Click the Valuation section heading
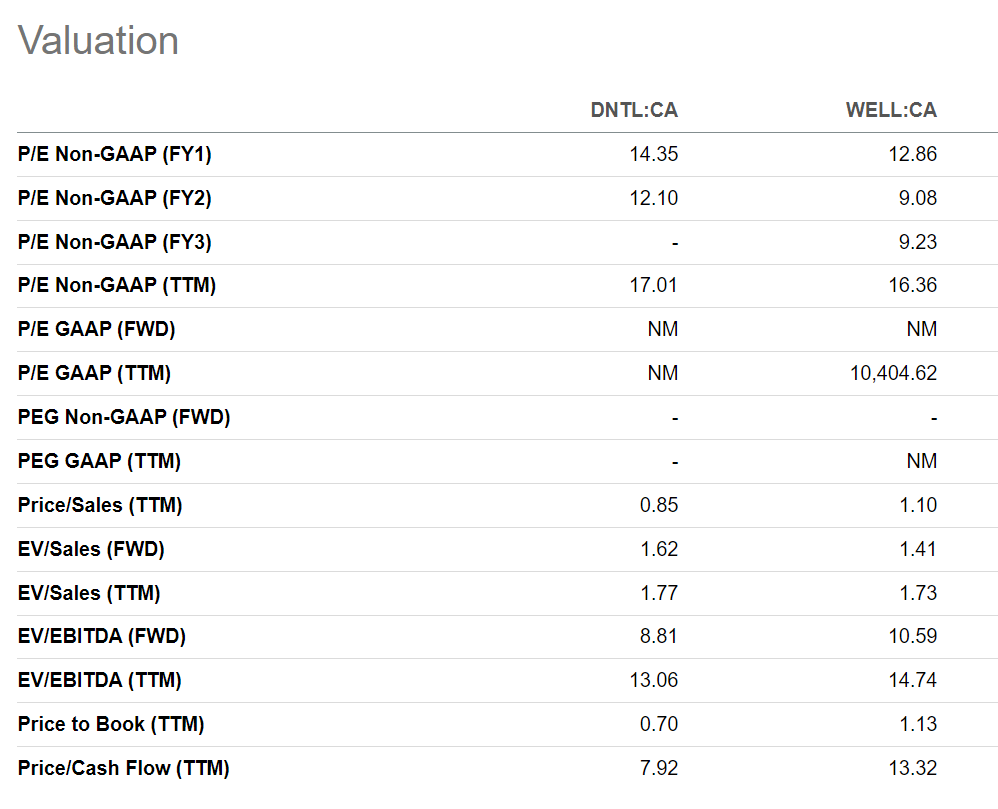The height and width of the screenshot is (809, 998). tap(99, 41)
